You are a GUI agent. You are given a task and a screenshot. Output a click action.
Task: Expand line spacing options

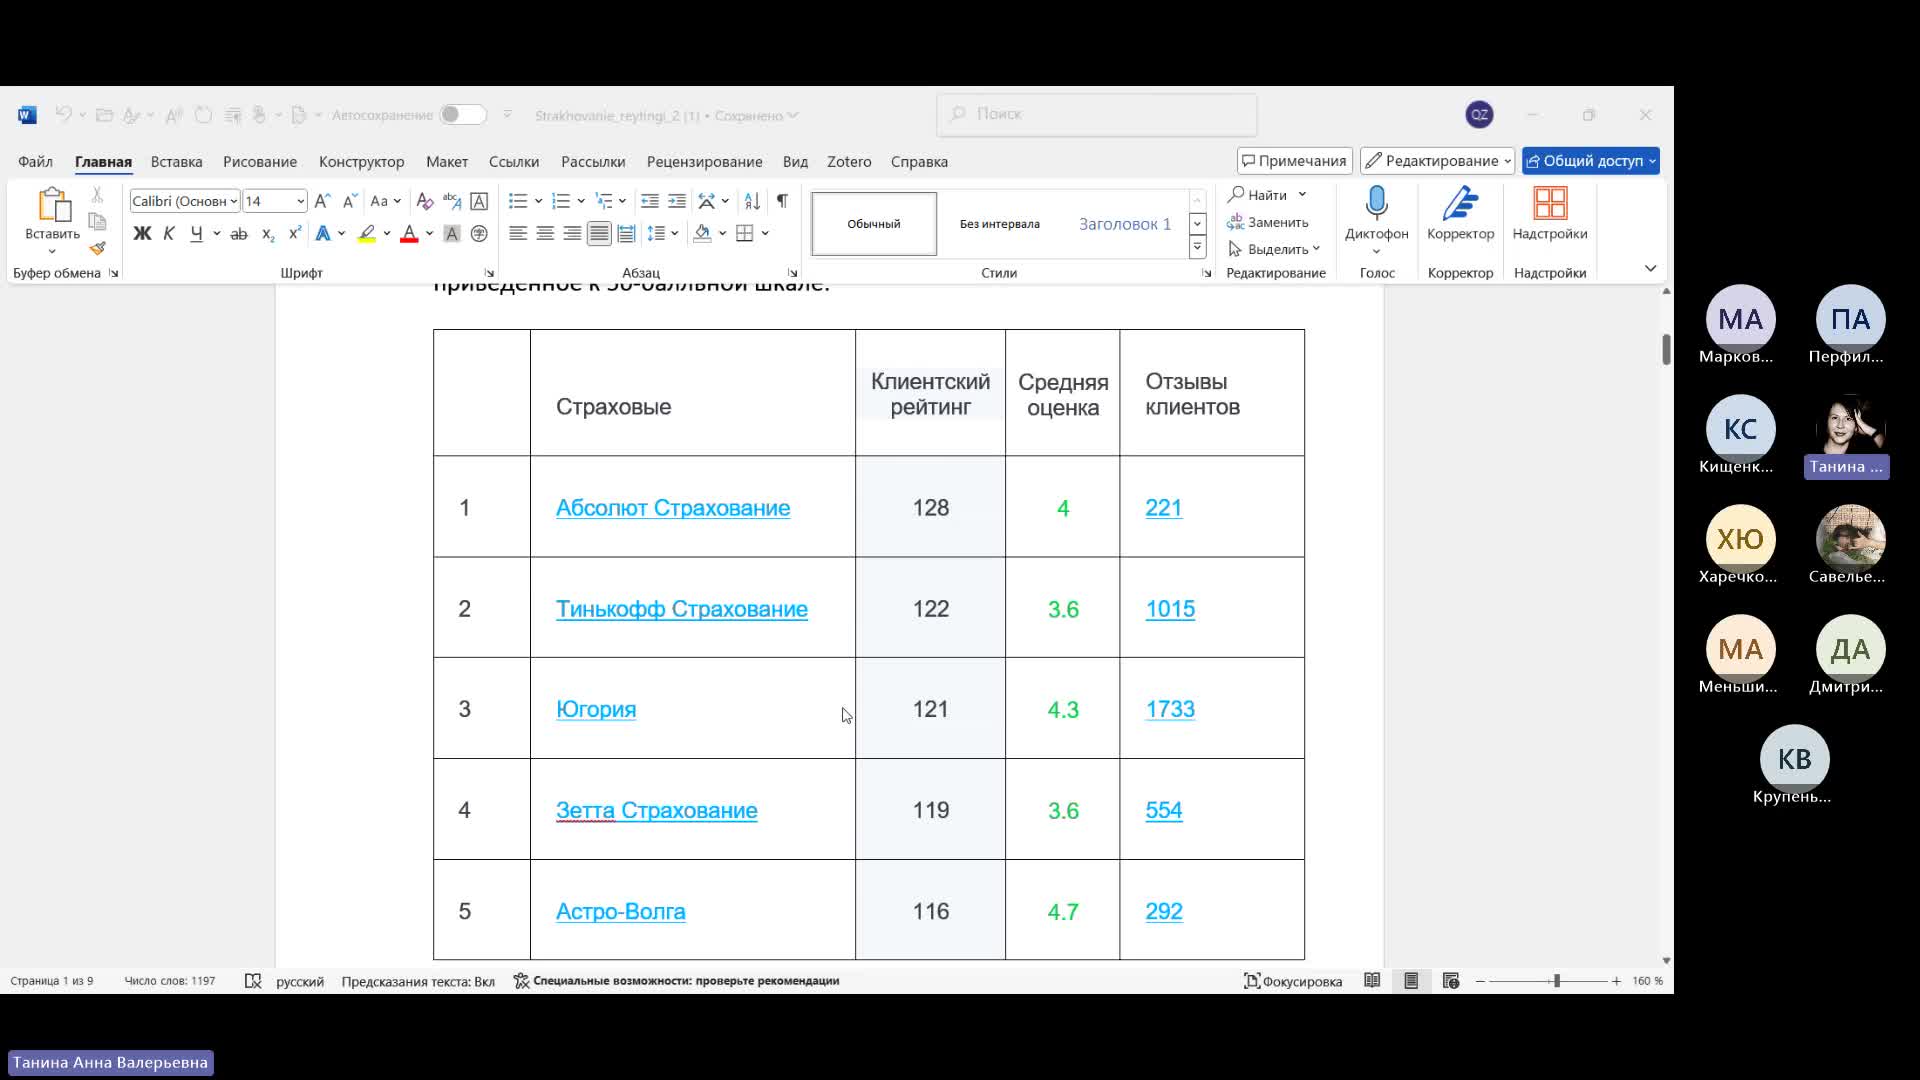click(x=675, y=233)
